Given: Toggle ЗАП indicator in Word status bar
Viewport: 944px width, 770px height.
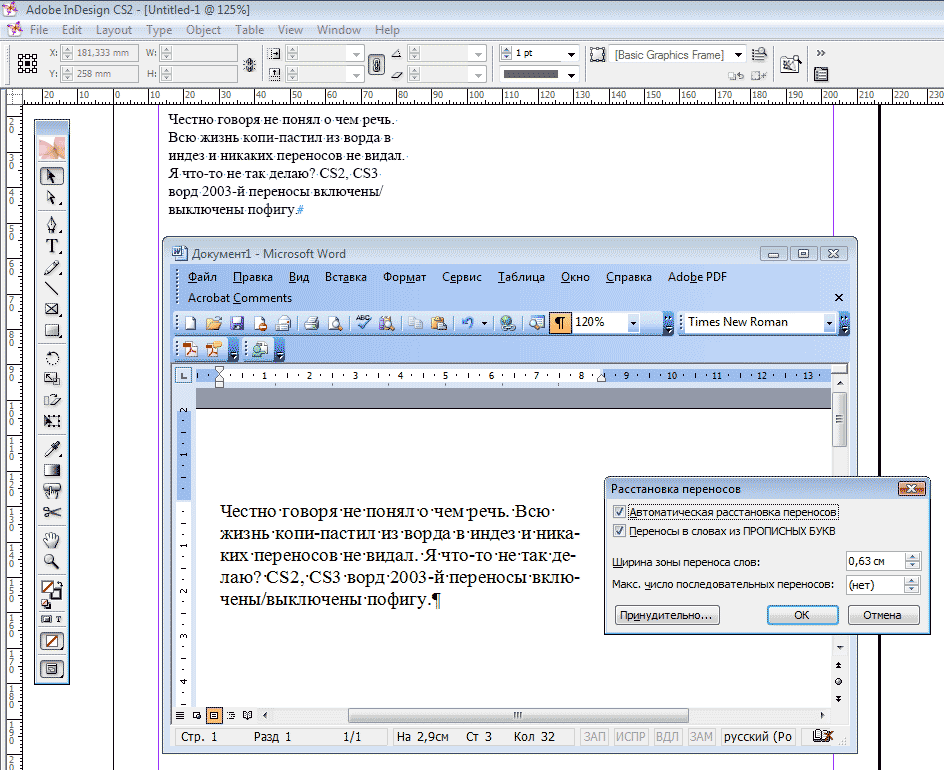Looking at the screenshot, I should pos(594,736).
